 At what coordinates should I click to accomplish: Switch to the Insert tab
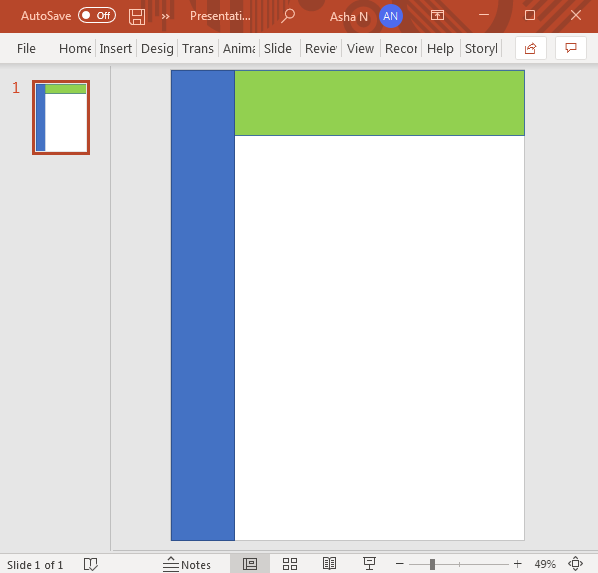(116, 48)
